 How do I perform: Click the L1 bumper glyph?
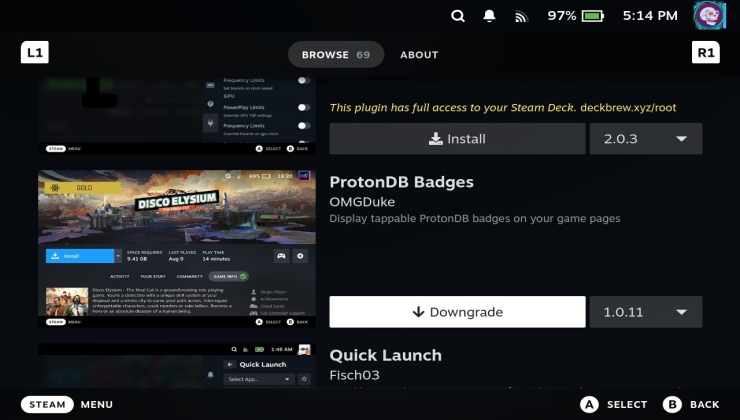pyautogui.click(x=35, y=52)
